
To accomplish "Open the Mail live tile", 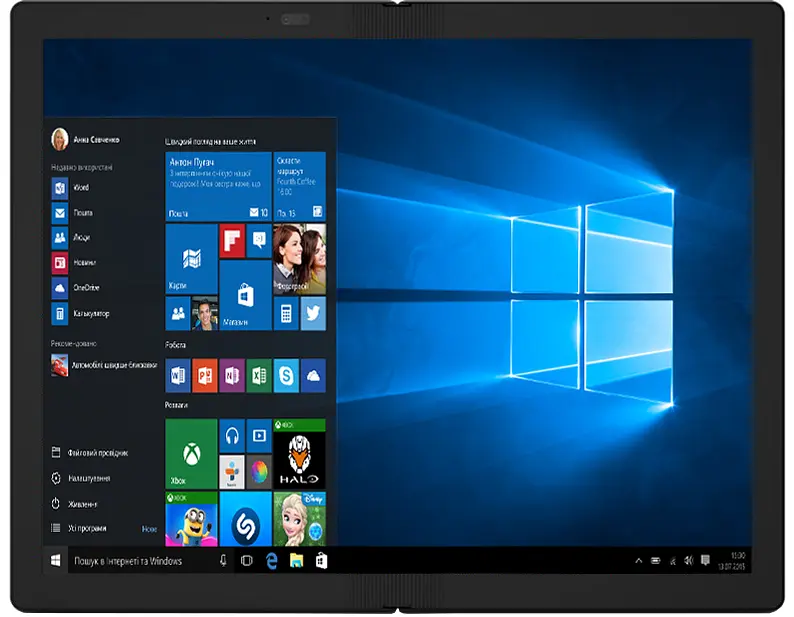I will [x=218, y=186].
